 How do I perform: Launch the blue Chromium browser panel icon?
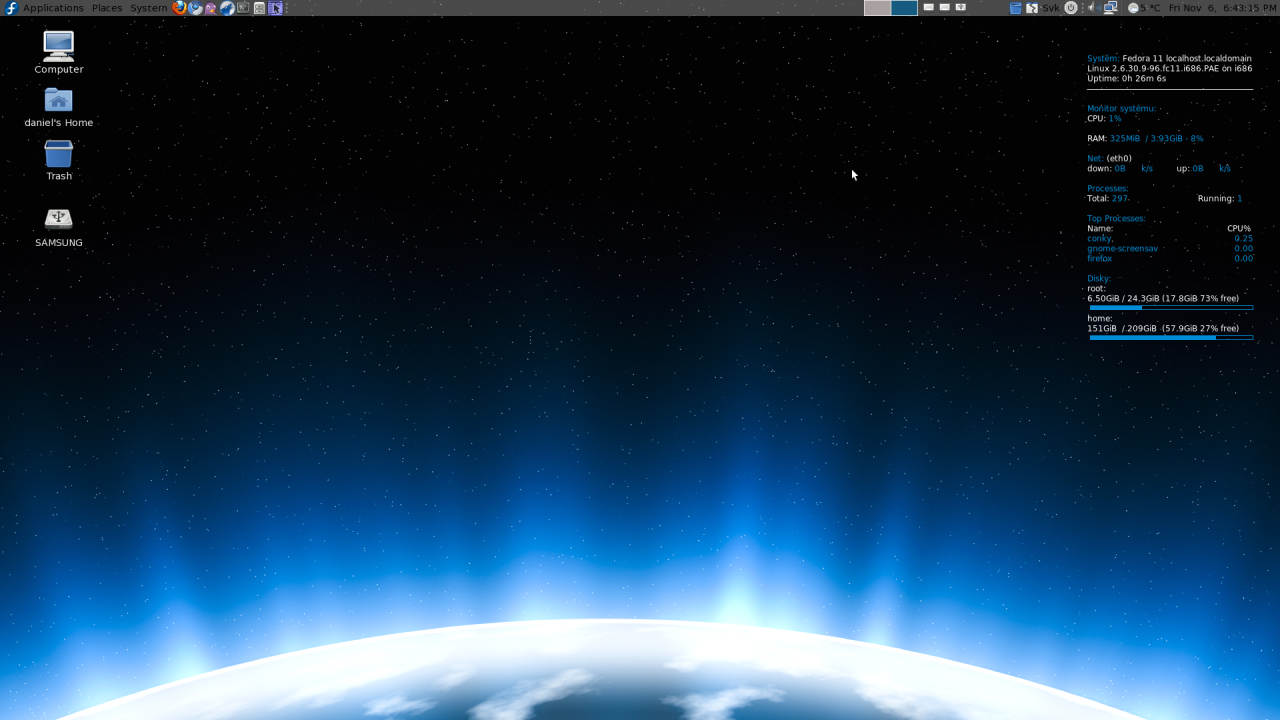195,8
